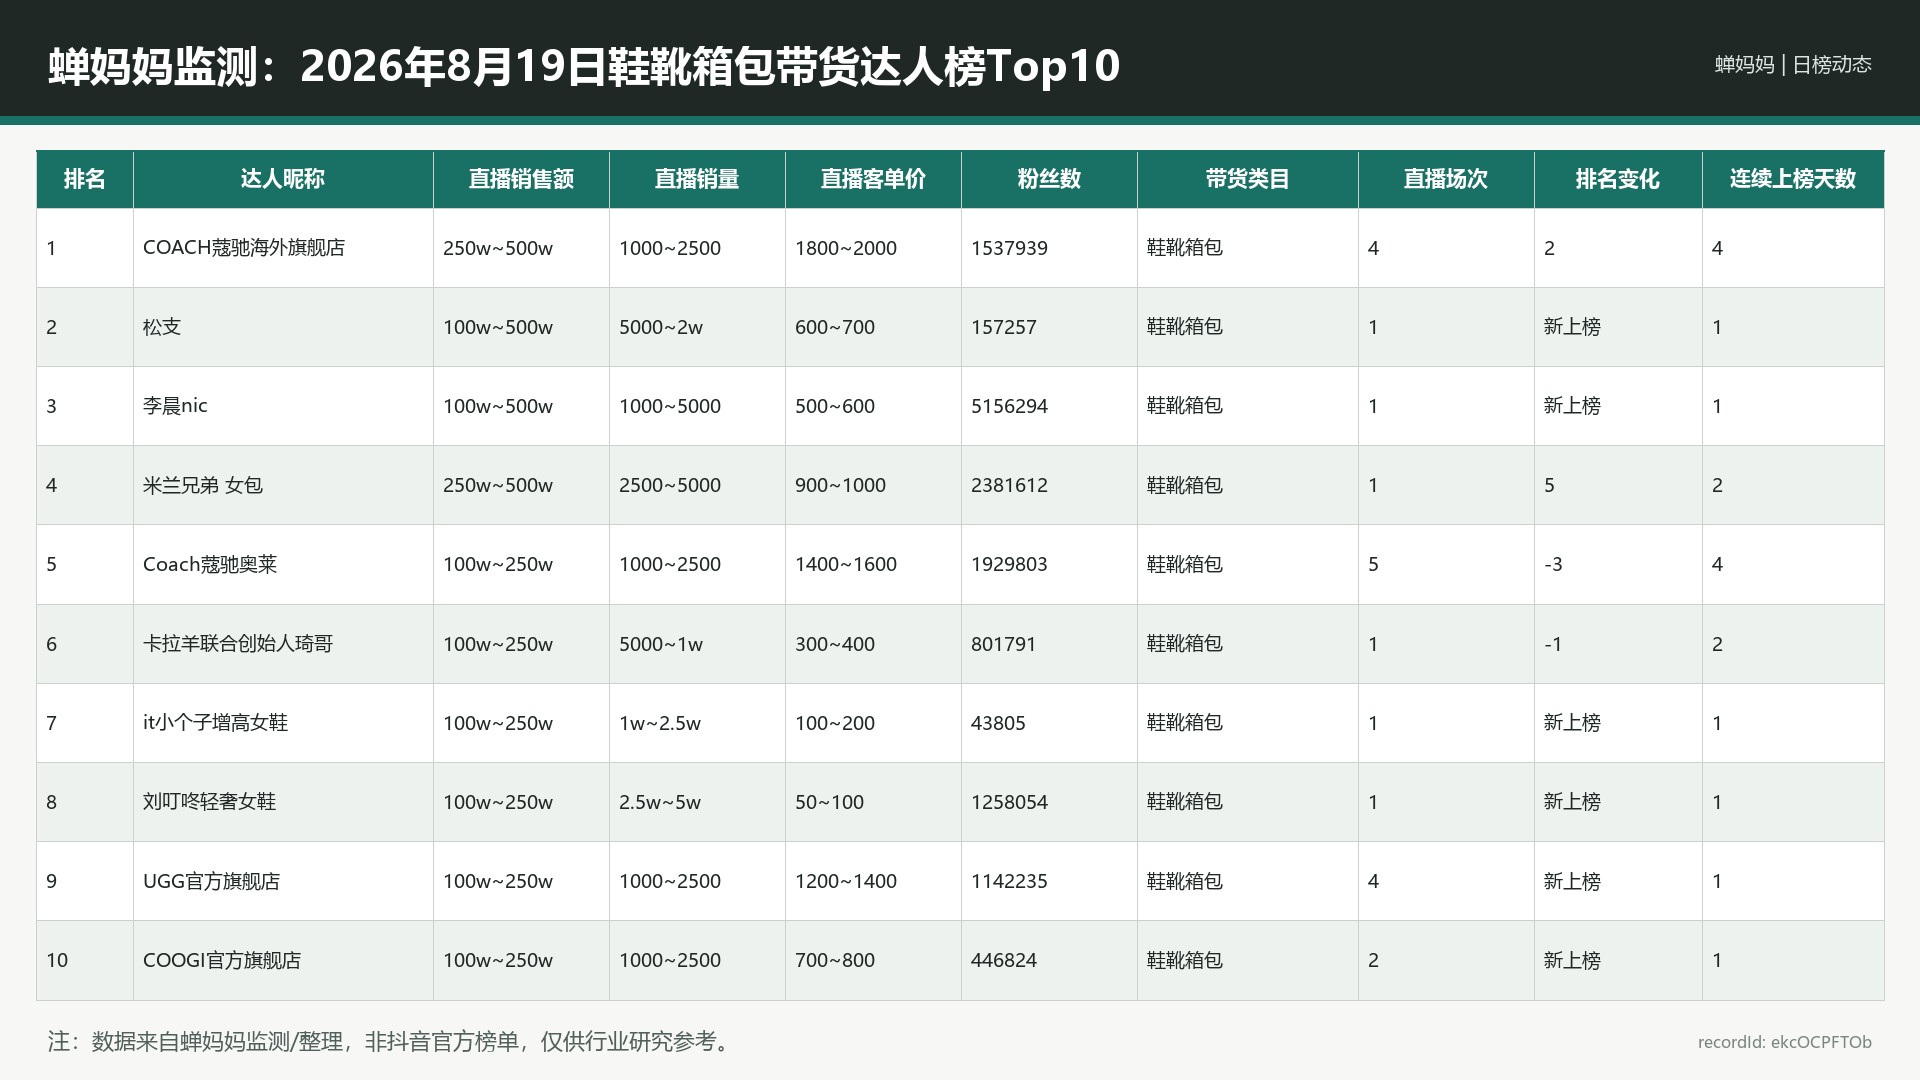The width and height of the screenshot is (1920, 1080).
Task: Click the 直播客单价 column header
Action: [x=873, y=179]
